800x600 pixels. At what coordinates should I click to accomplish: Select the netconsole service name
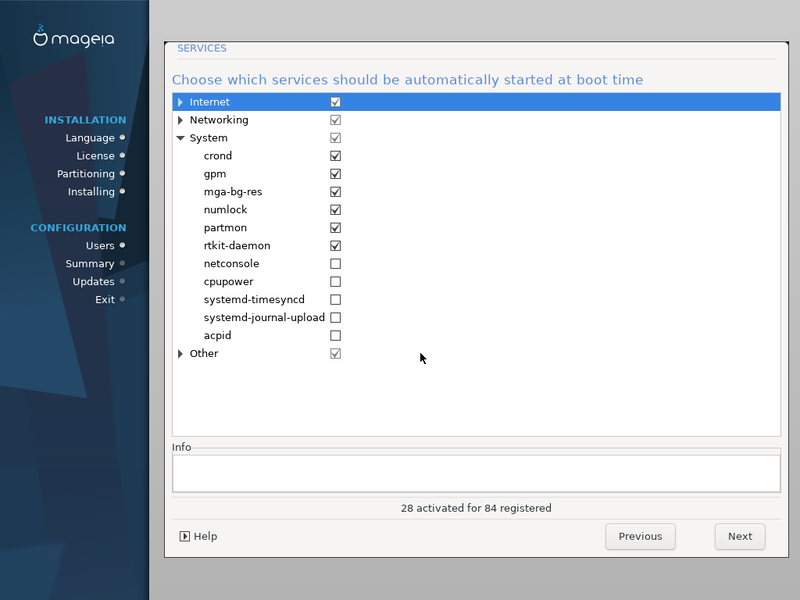click(x=232, y=264)
